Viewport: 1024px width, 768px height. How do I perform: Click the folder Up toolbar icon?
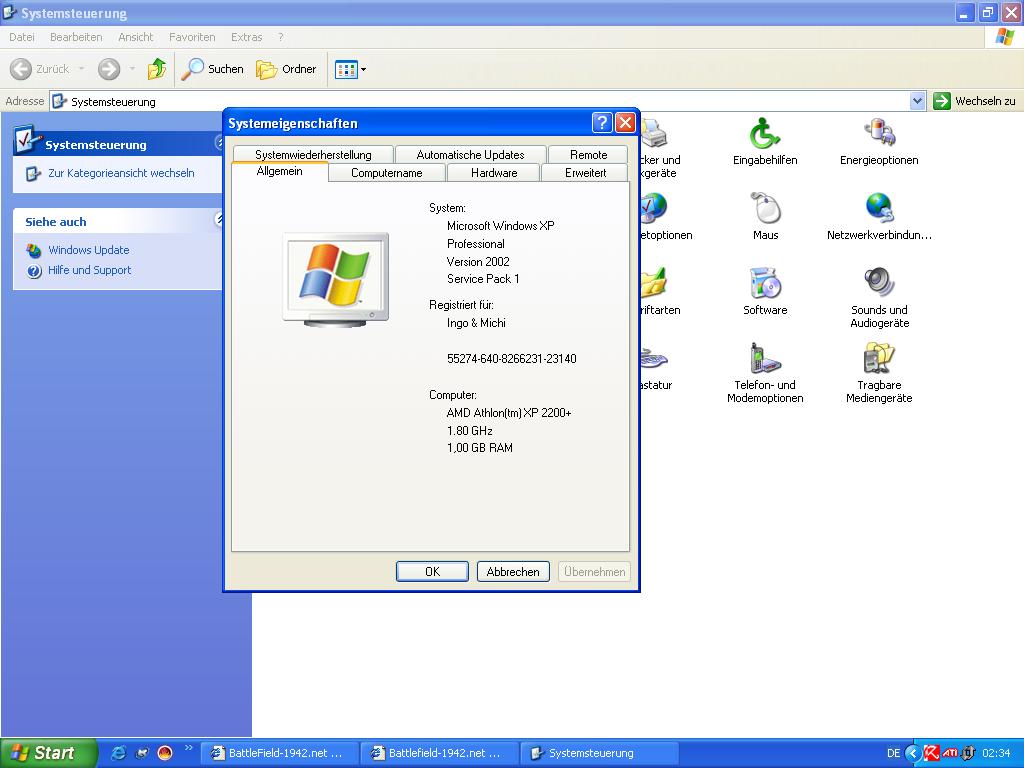pyautogui.click(x=157, y=69)
